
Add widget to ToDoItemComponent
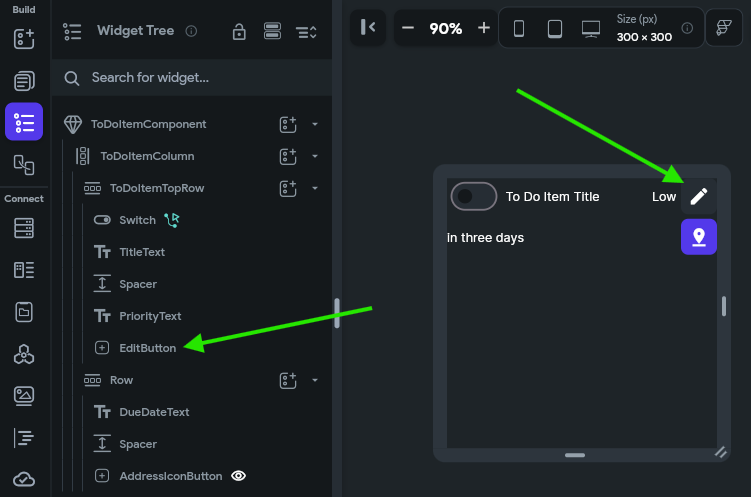288,124
